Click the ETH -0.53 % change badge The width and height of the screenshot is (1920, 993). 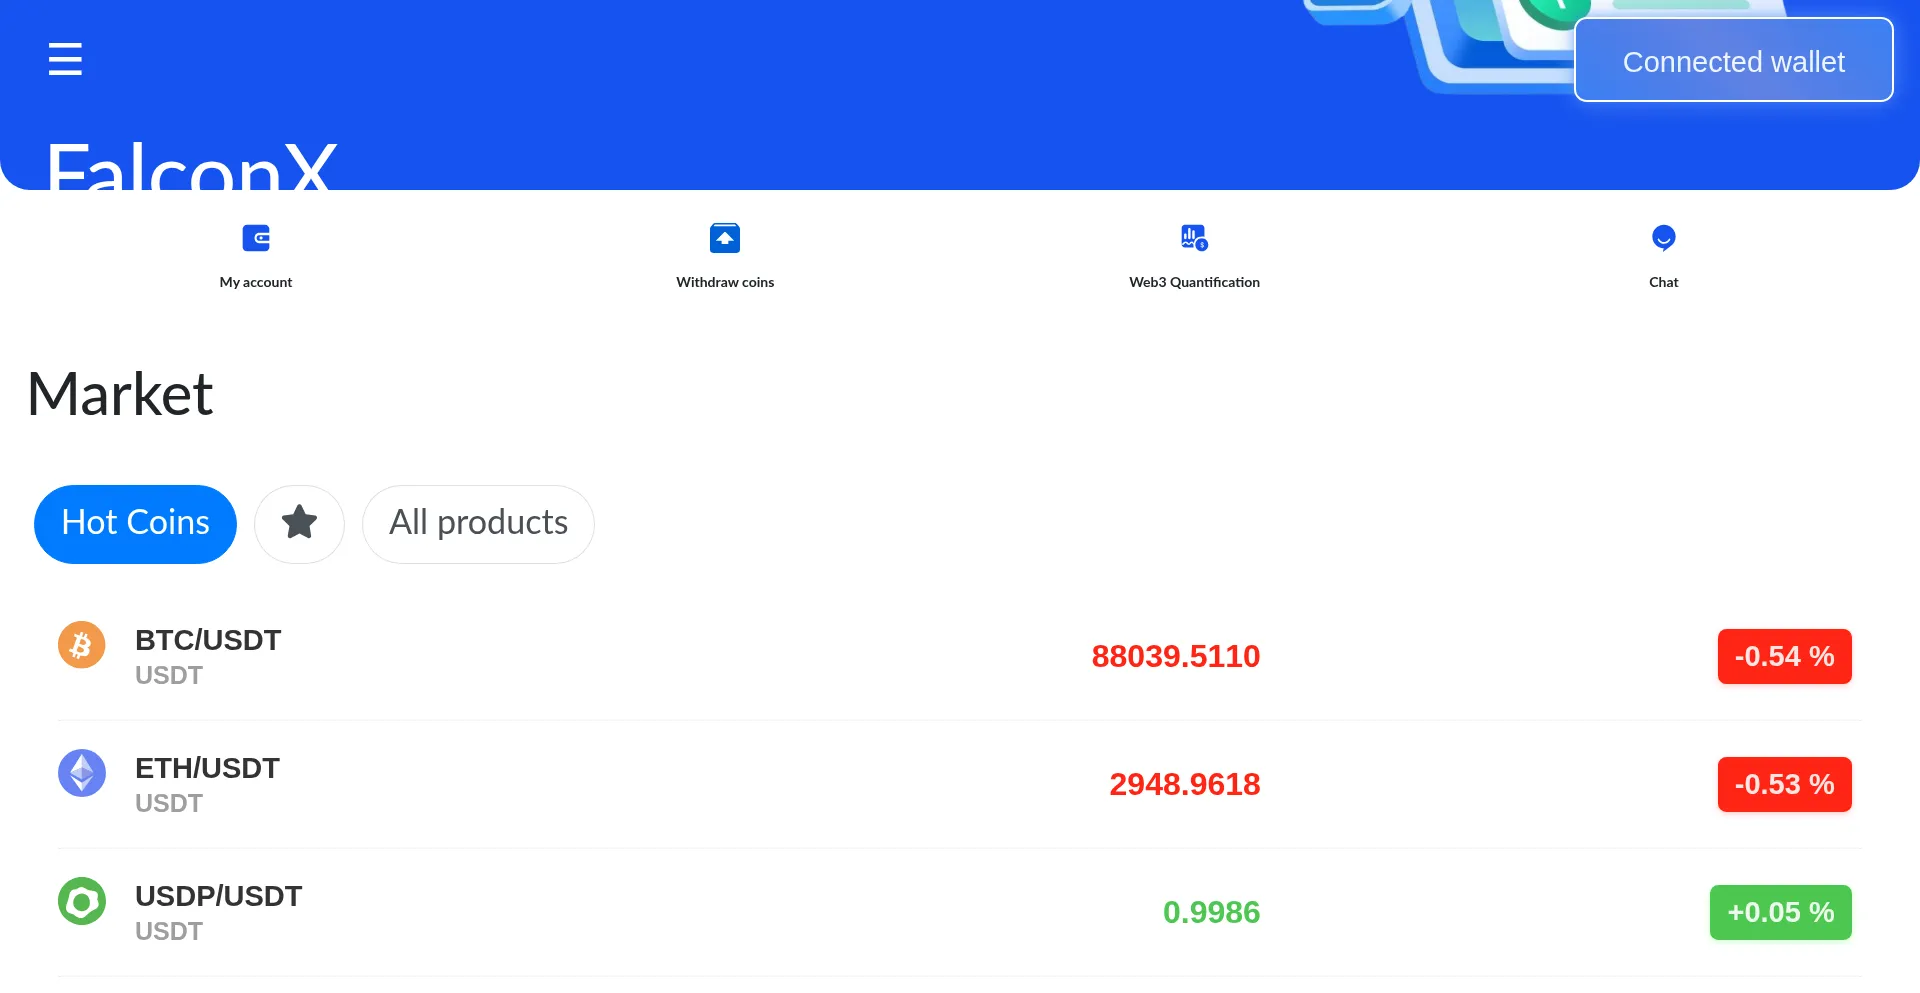(1784, 784)
